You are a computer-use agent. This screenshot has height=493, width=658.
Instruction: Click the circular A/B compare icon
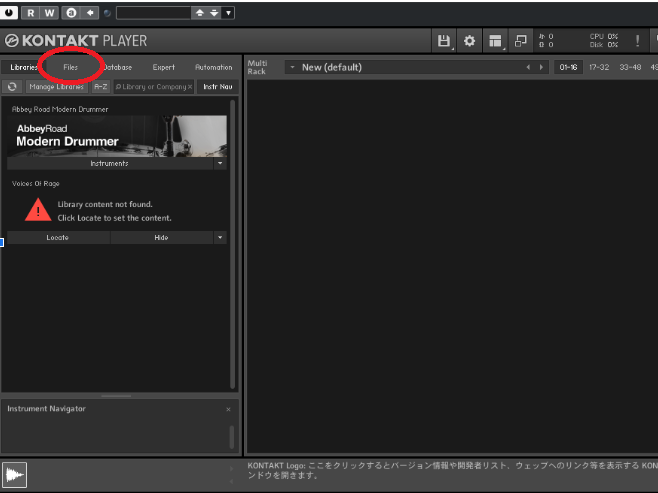coord(71,13)
